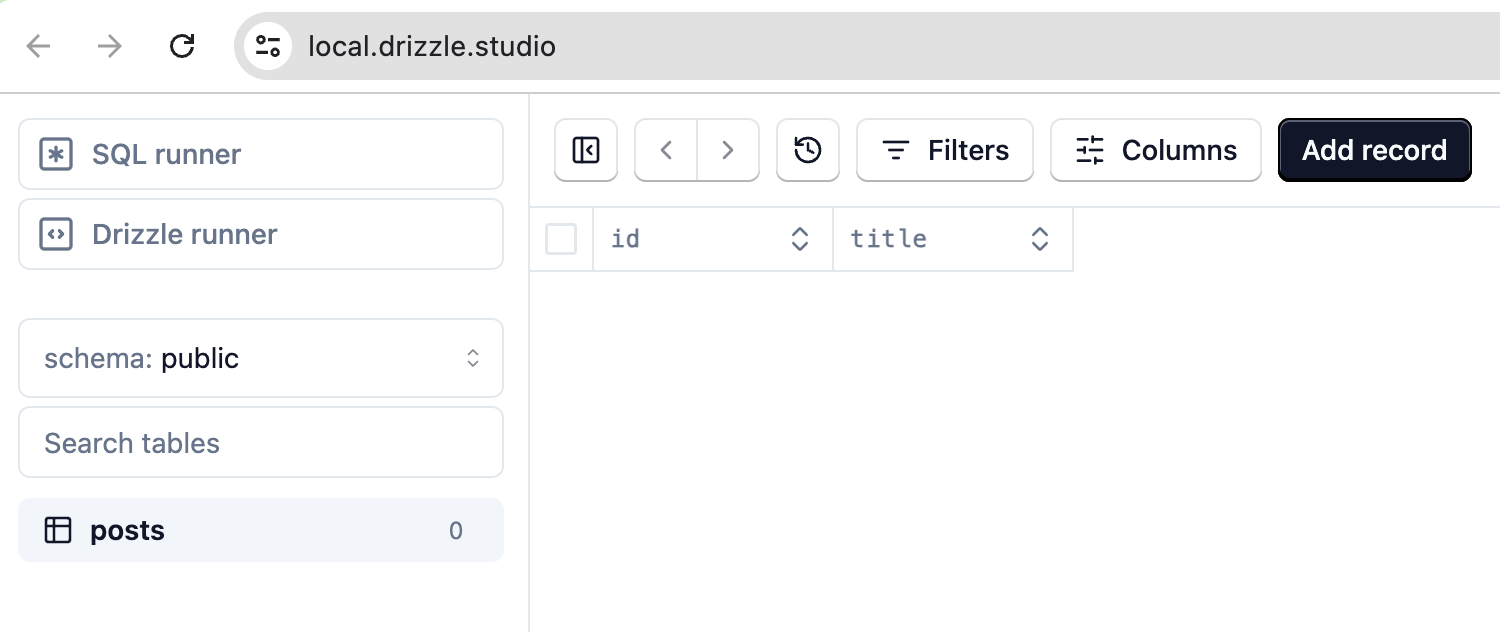Click the Drizzle runner code icon
Image resolution: width=1500 pixels, height=632 pixels.
coord(56,235)
